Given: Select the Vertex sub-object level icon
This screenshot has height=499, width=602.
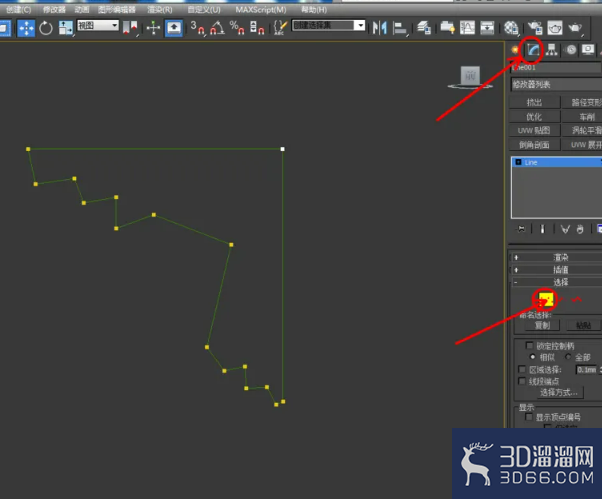Looking at the screenshot, I should [546, 299].
